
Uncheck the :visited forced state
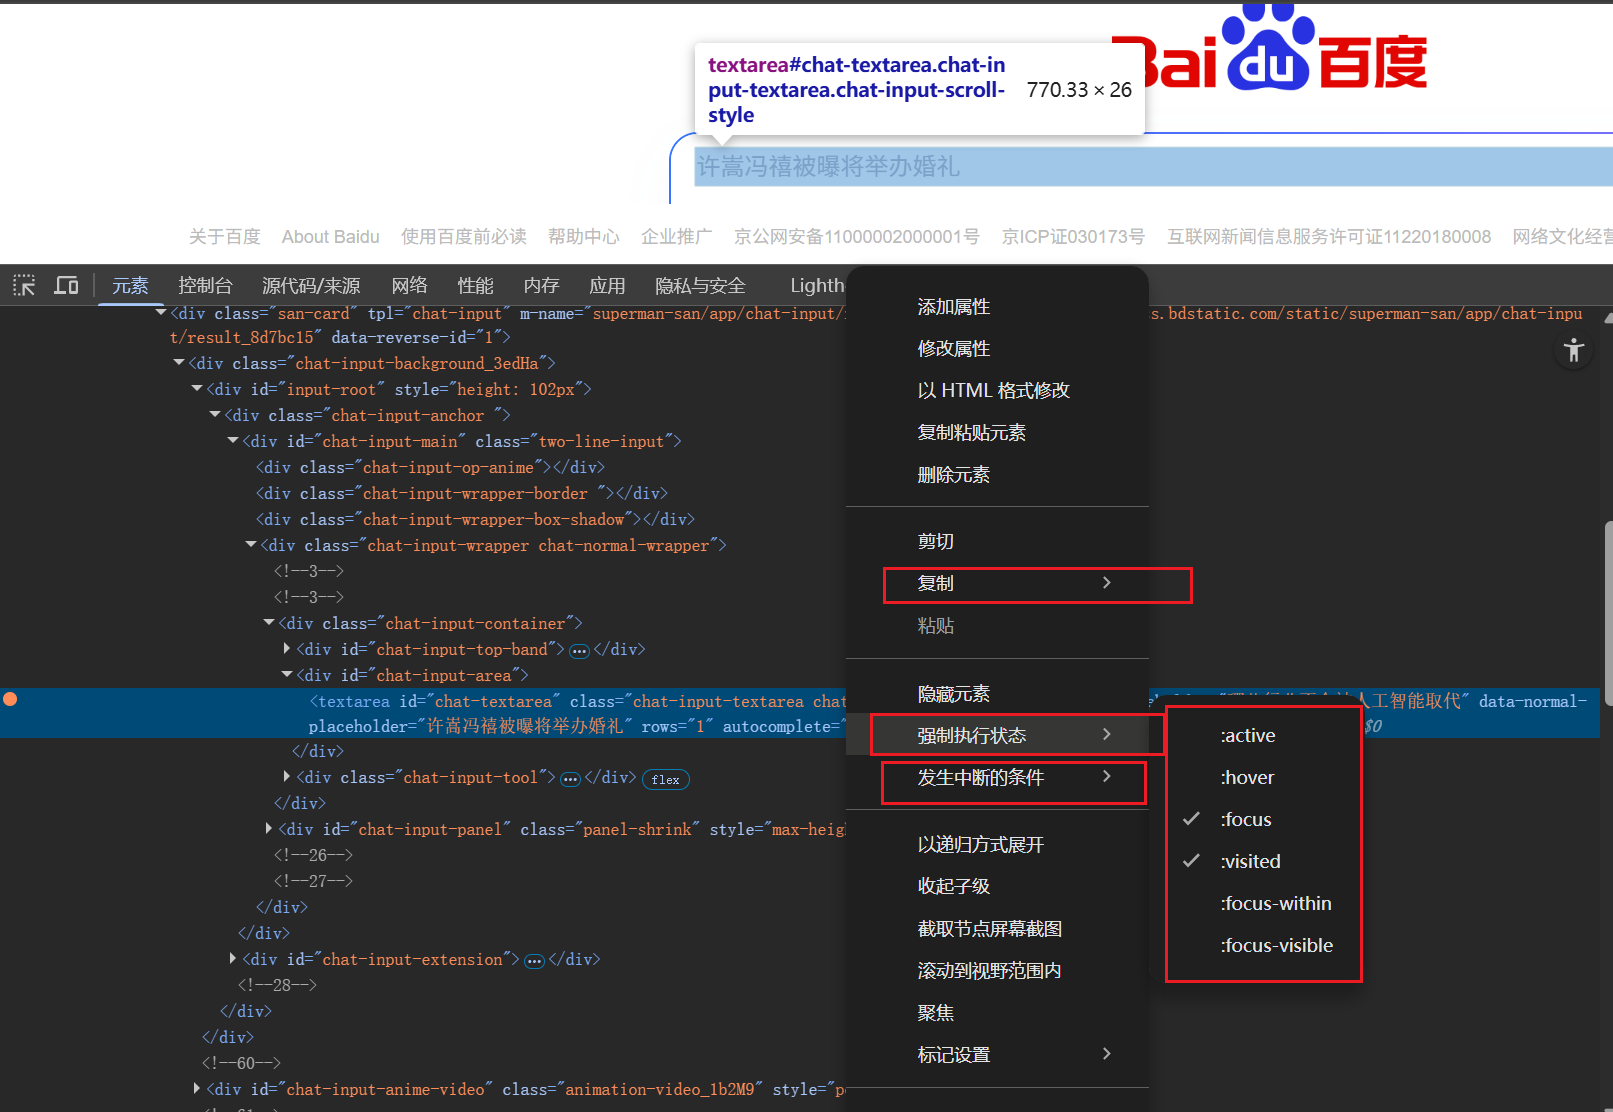click(1250, 861)
